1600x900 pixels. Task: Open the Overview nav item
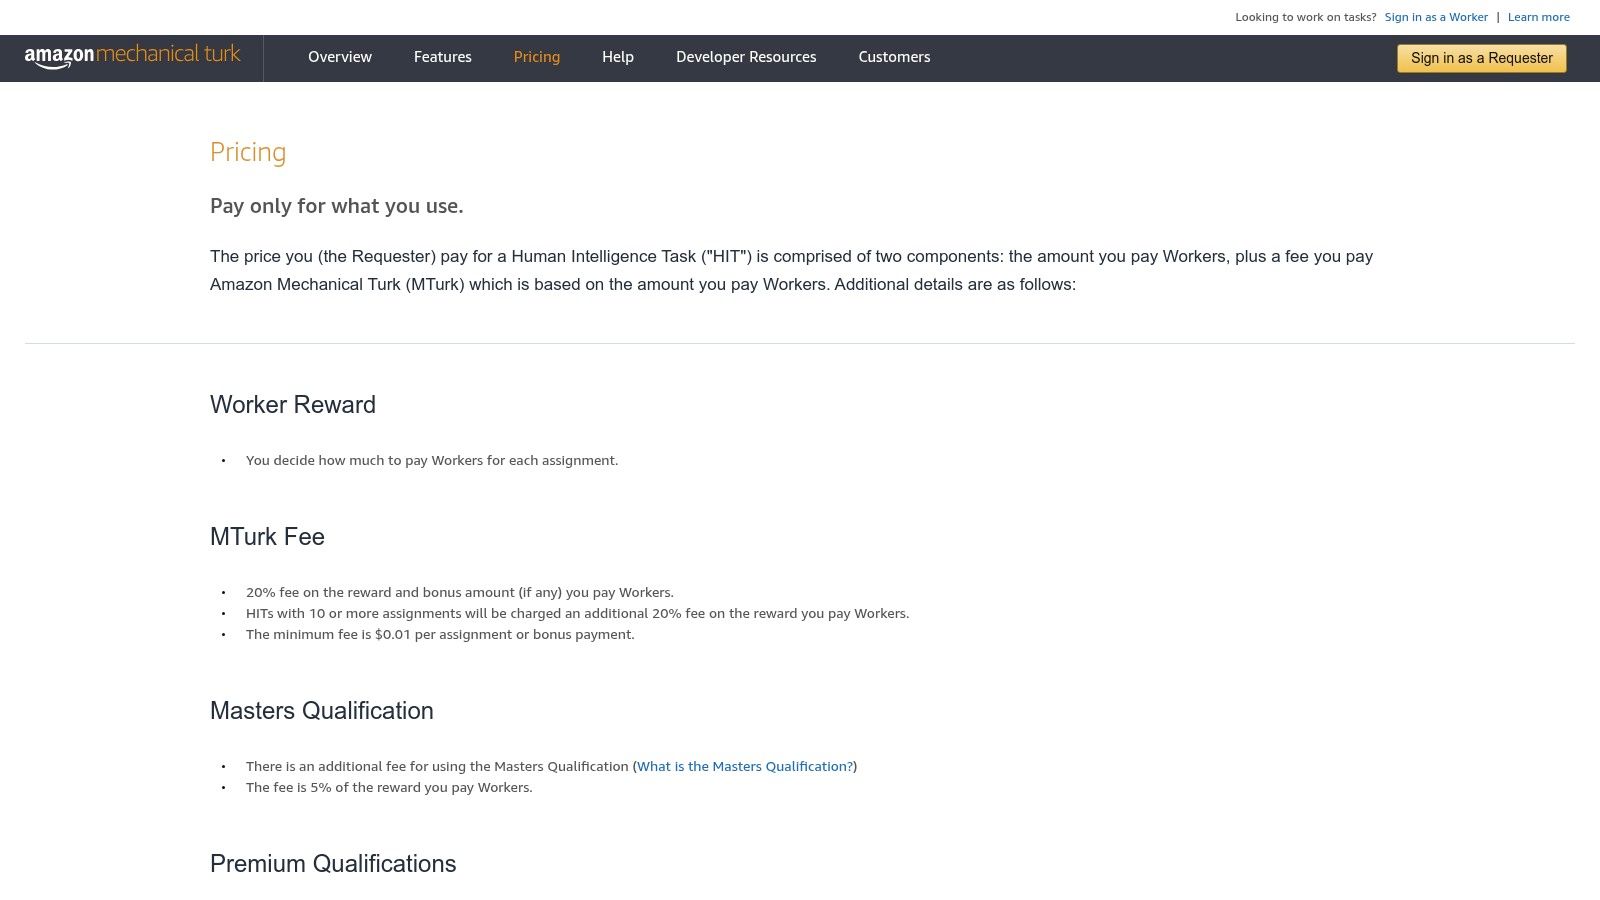340,57
